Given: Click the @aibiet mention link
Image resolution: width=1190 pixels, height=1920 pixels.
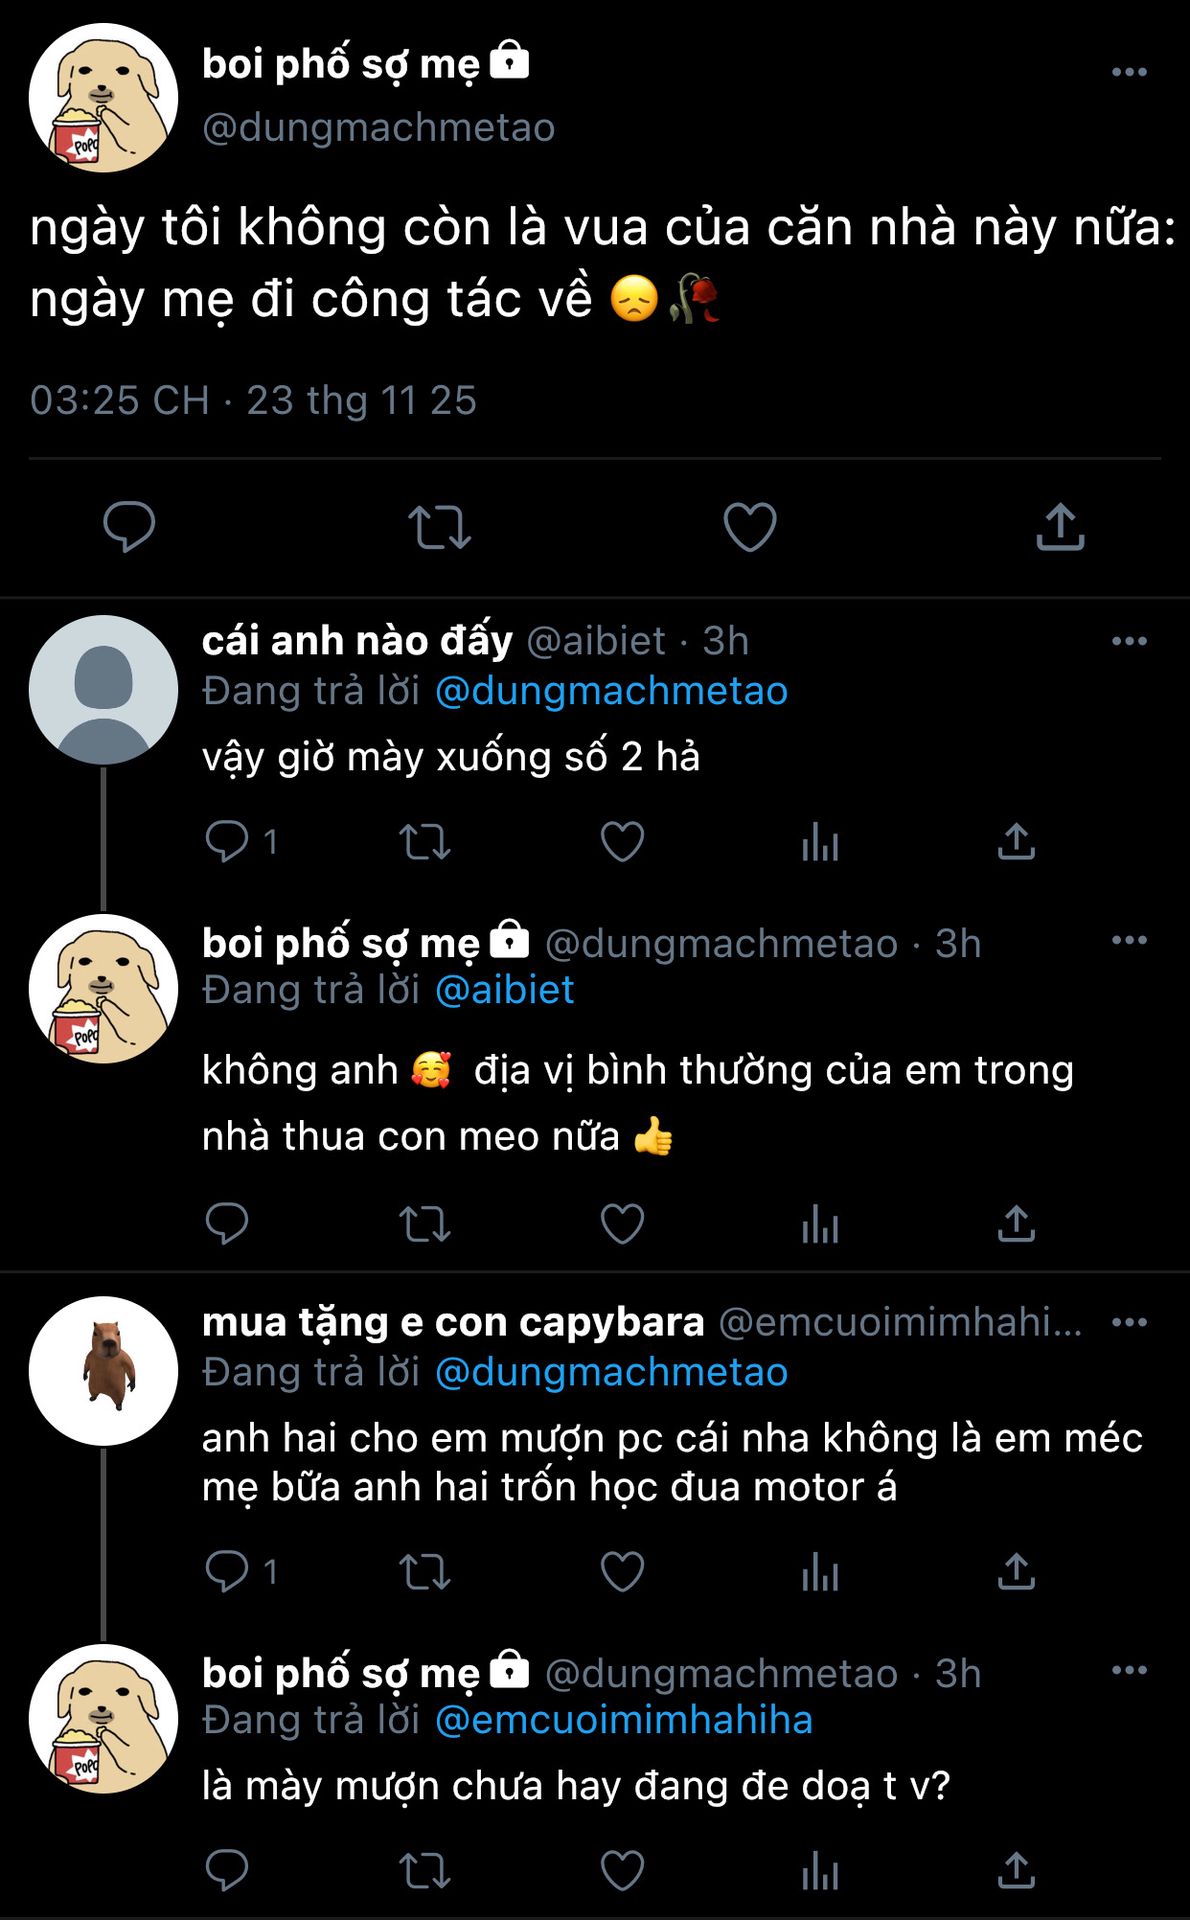Looking at the screenshot, I should pos(505,990).
